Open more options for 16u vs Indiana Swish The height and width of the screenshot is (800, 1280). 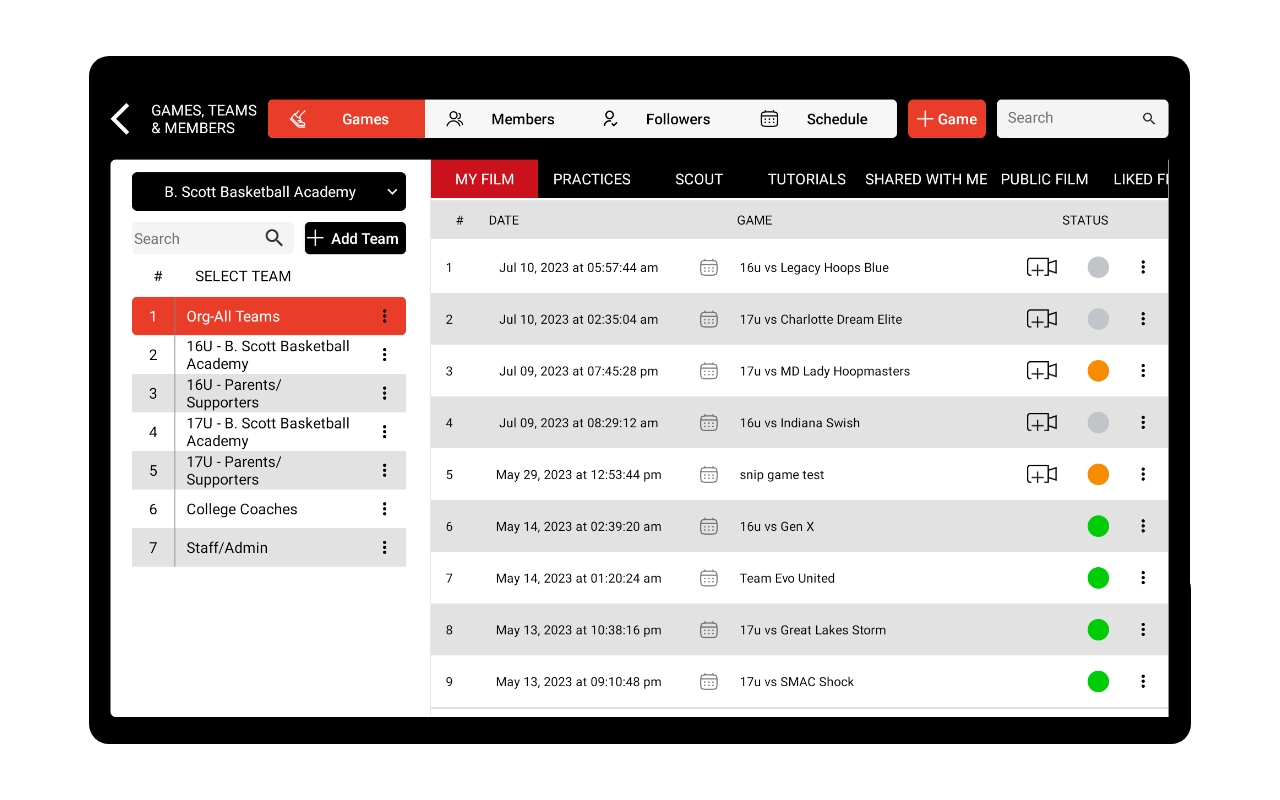tap(1143, 423)
